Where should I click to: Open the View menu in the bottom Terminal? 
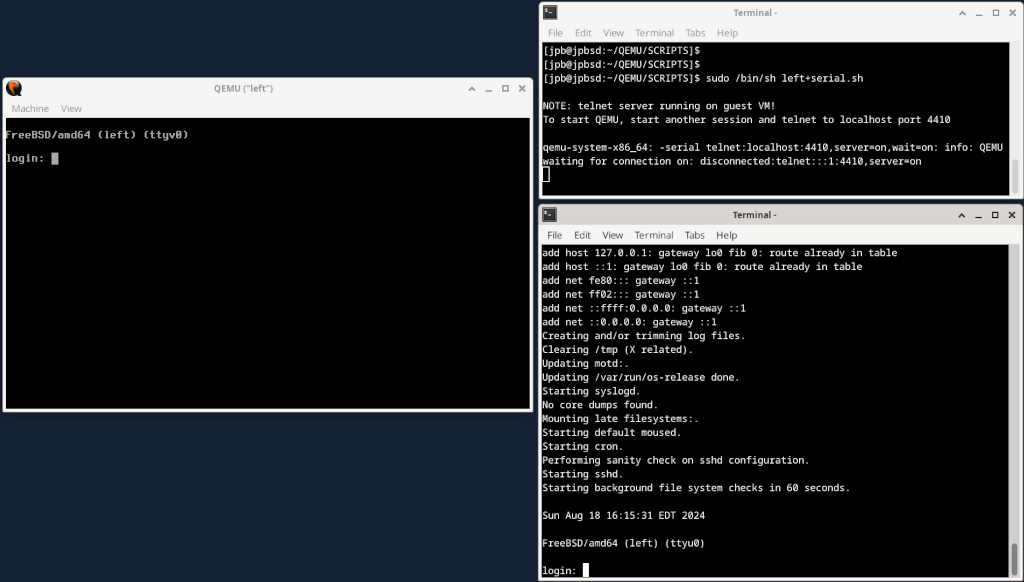613,234
